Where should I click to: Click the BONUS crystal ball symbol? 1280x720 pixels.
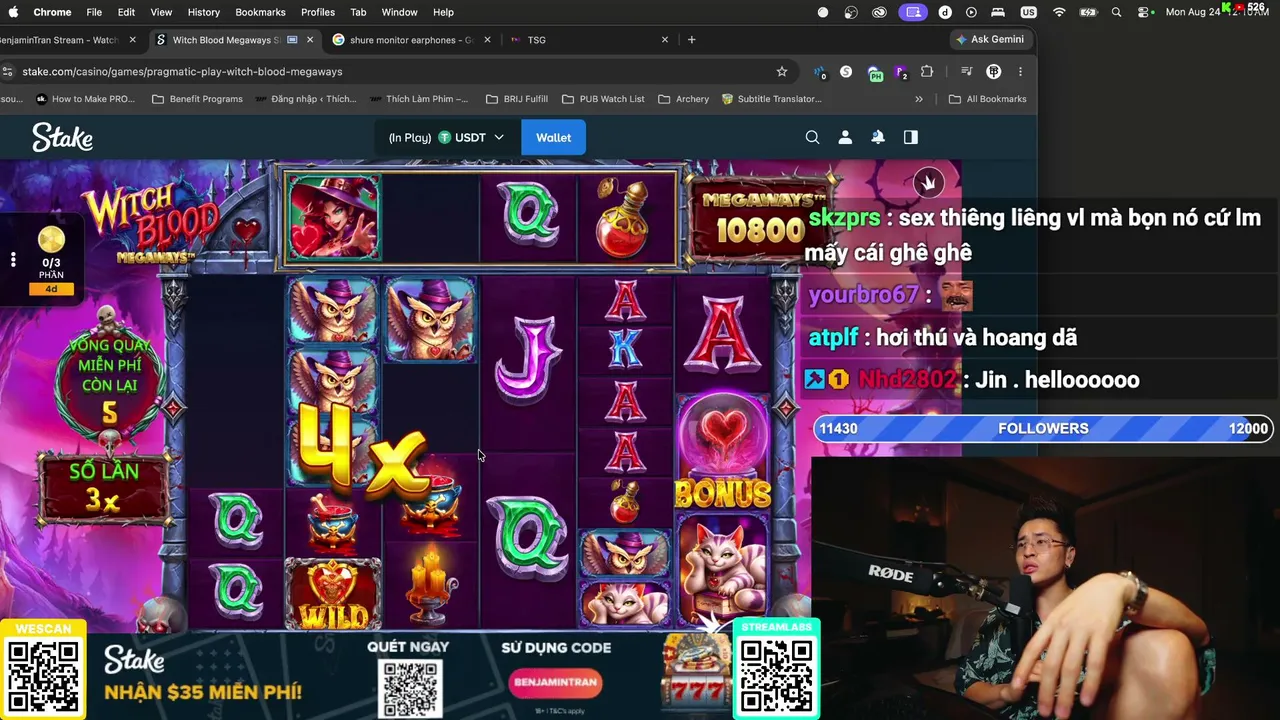coord(723,452)
